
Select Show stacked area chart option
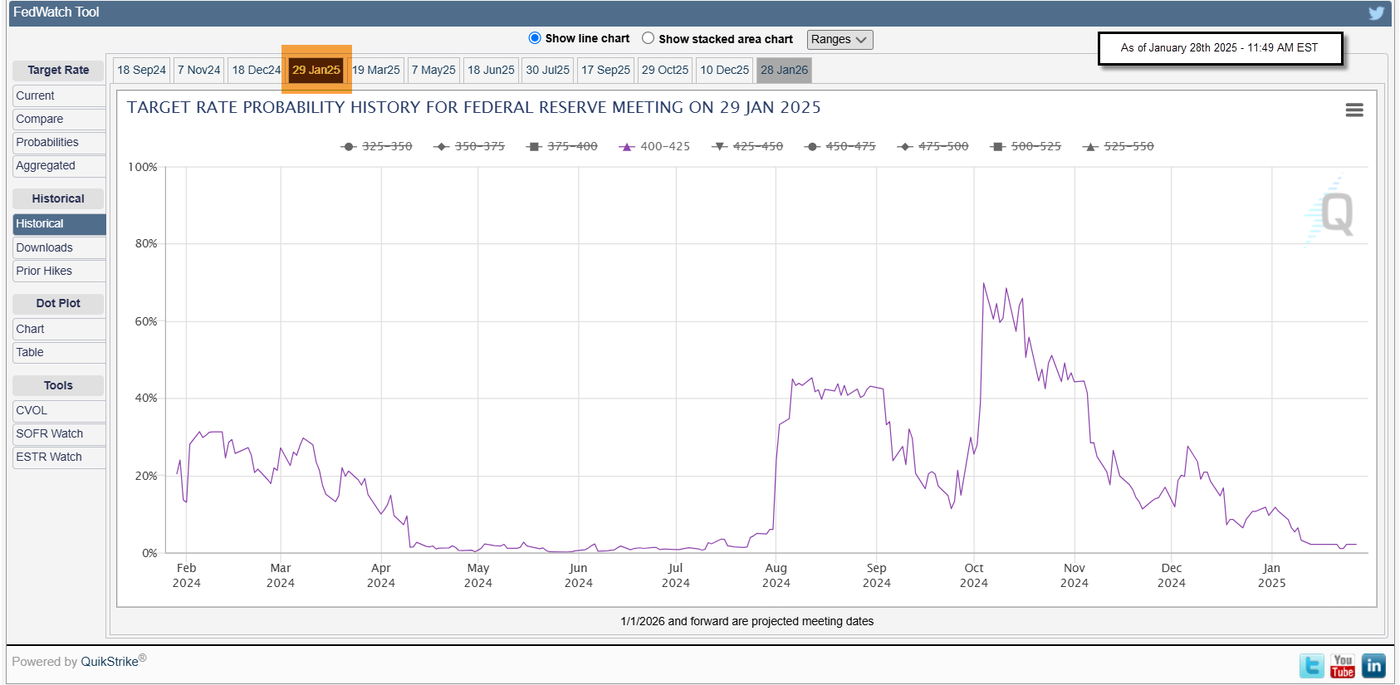pyautogui.click(x=648, y=39)
